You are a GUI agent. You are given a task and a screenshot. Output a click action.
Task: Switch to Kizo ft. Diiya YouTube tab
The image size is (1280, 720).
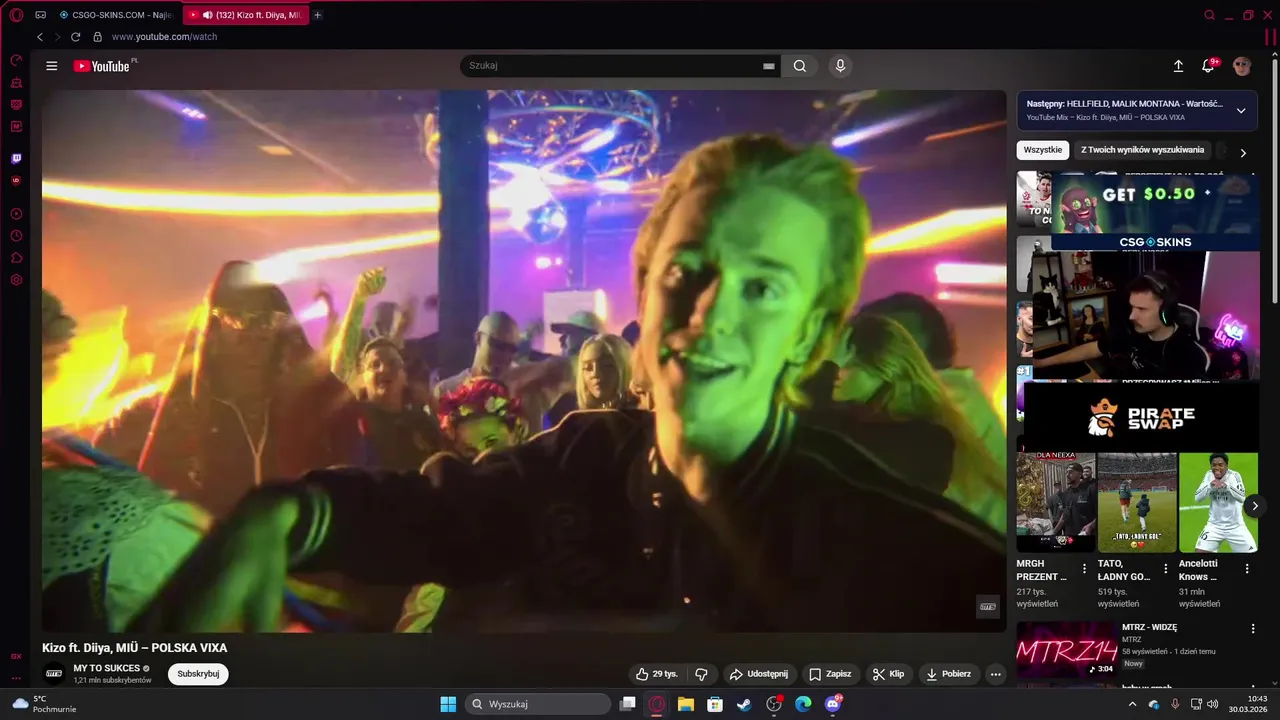coord(246,15)
